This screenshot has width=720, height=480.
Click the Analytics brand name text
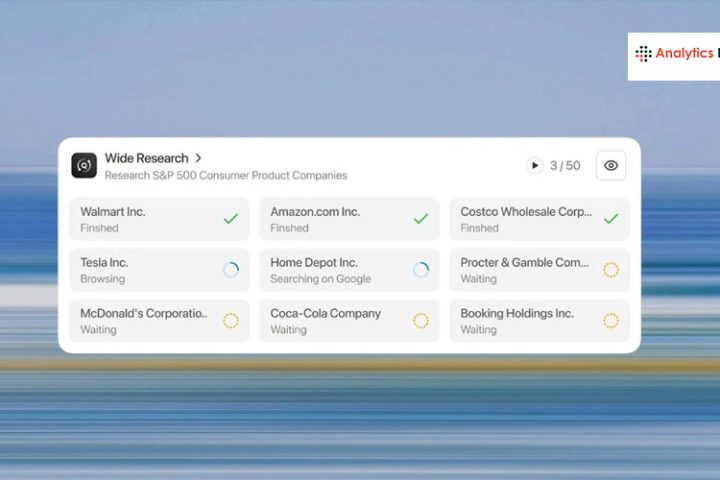tap(684, 53)
